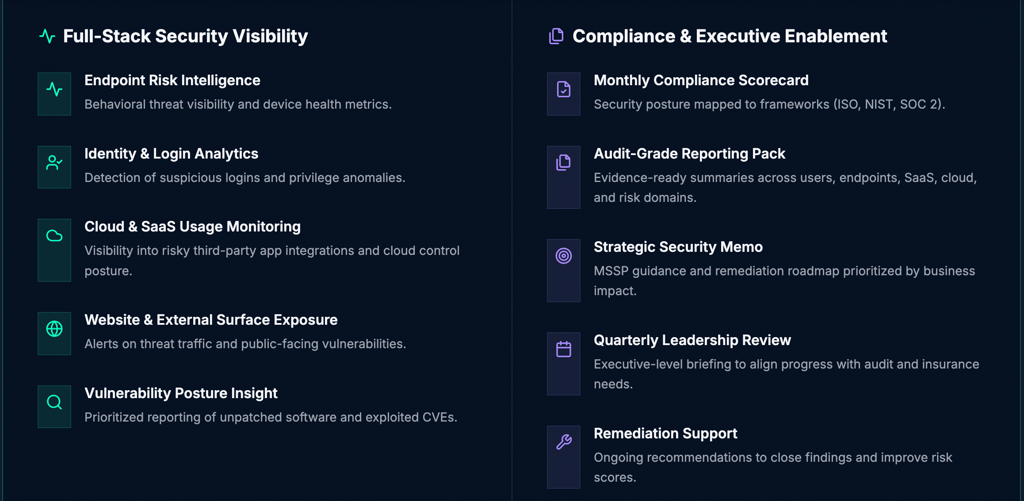
Task: Click the user-check icon for Identity & Login Analytics
Action: click(54, 163)
